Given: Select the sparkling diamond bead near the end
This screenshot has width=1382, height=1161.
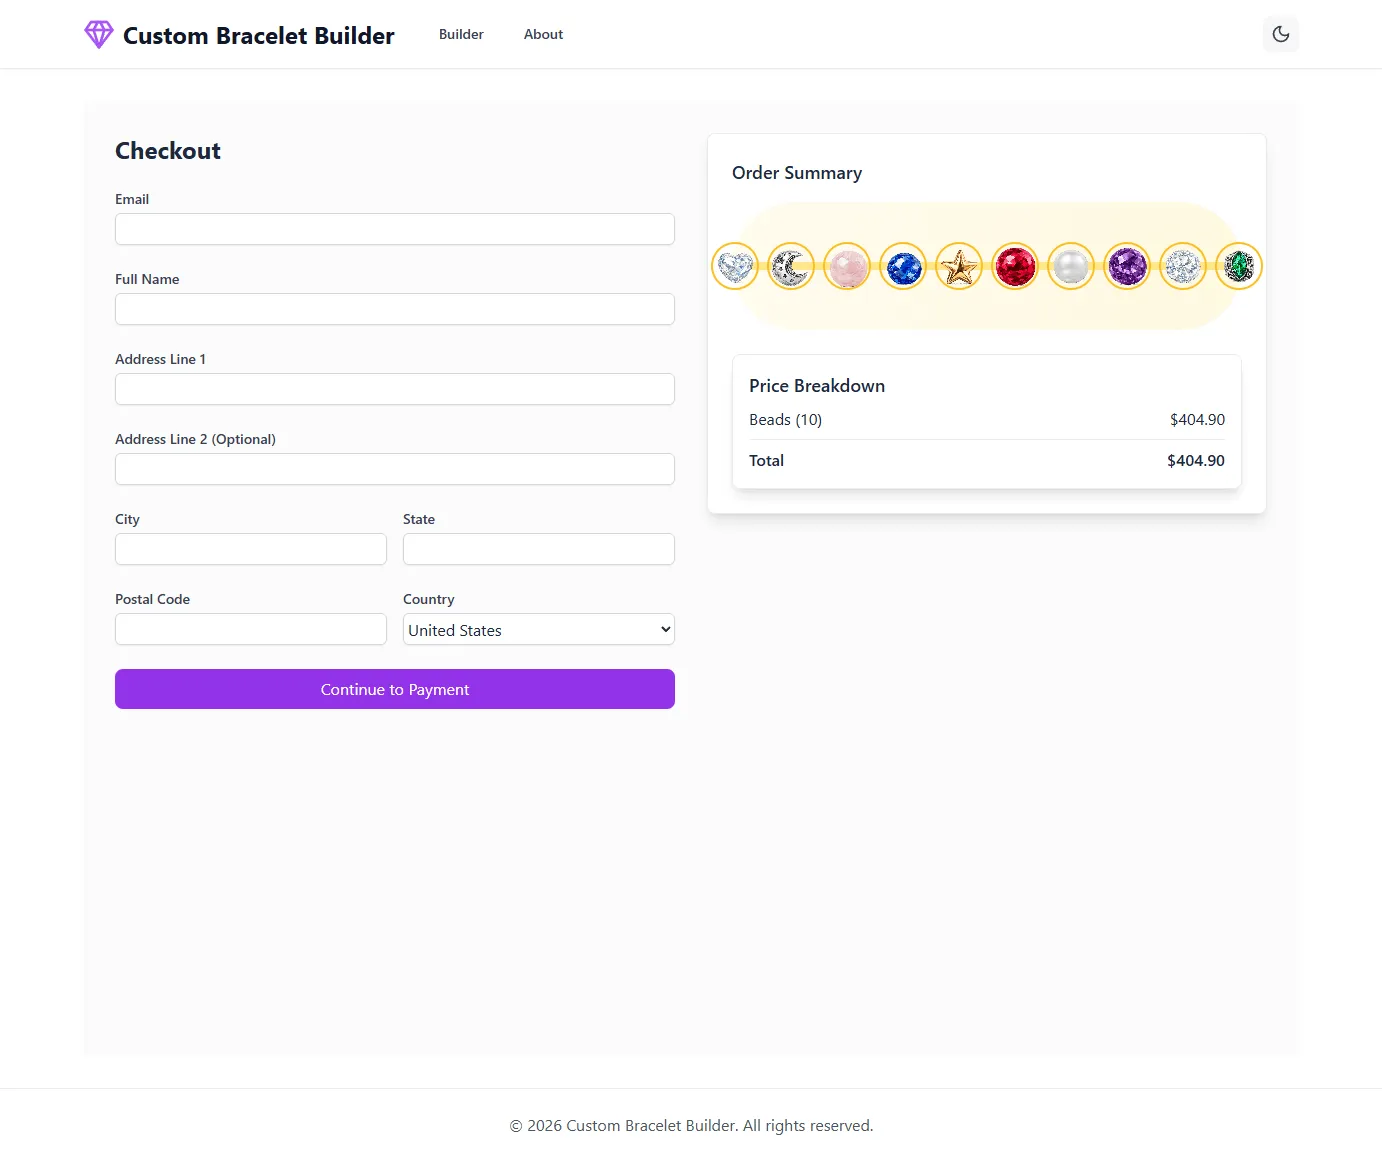Looking at the screenshot, I should pos(1183,266).
